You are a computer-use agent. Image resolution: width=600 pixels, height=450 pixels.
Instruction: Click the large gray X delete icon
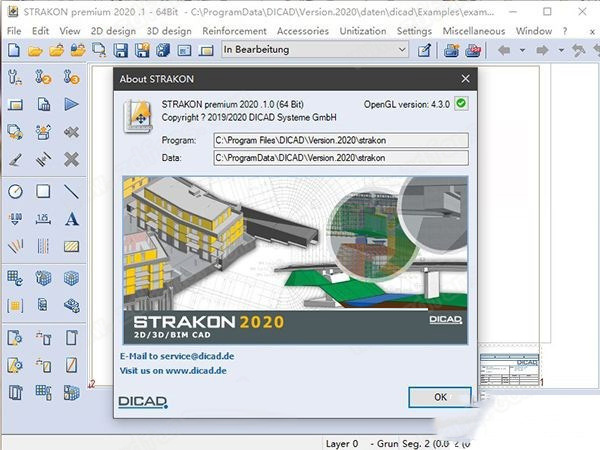pos(72,159)
